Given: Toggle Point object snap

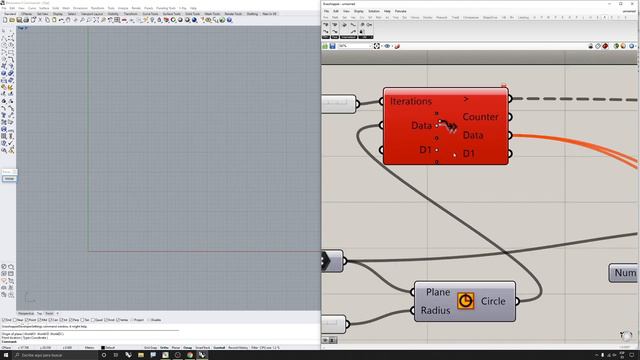Looking at the screenshot, I should pyautogui.click(x=31, y=320).
